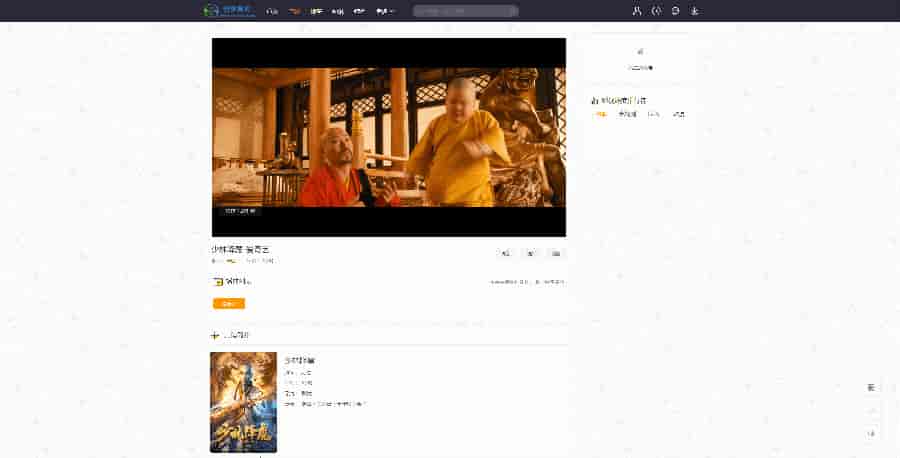The width and height of the screenshot is (900, 458).
Task: Click the orange episode button under playlist
Action: (x=229, y=303)
